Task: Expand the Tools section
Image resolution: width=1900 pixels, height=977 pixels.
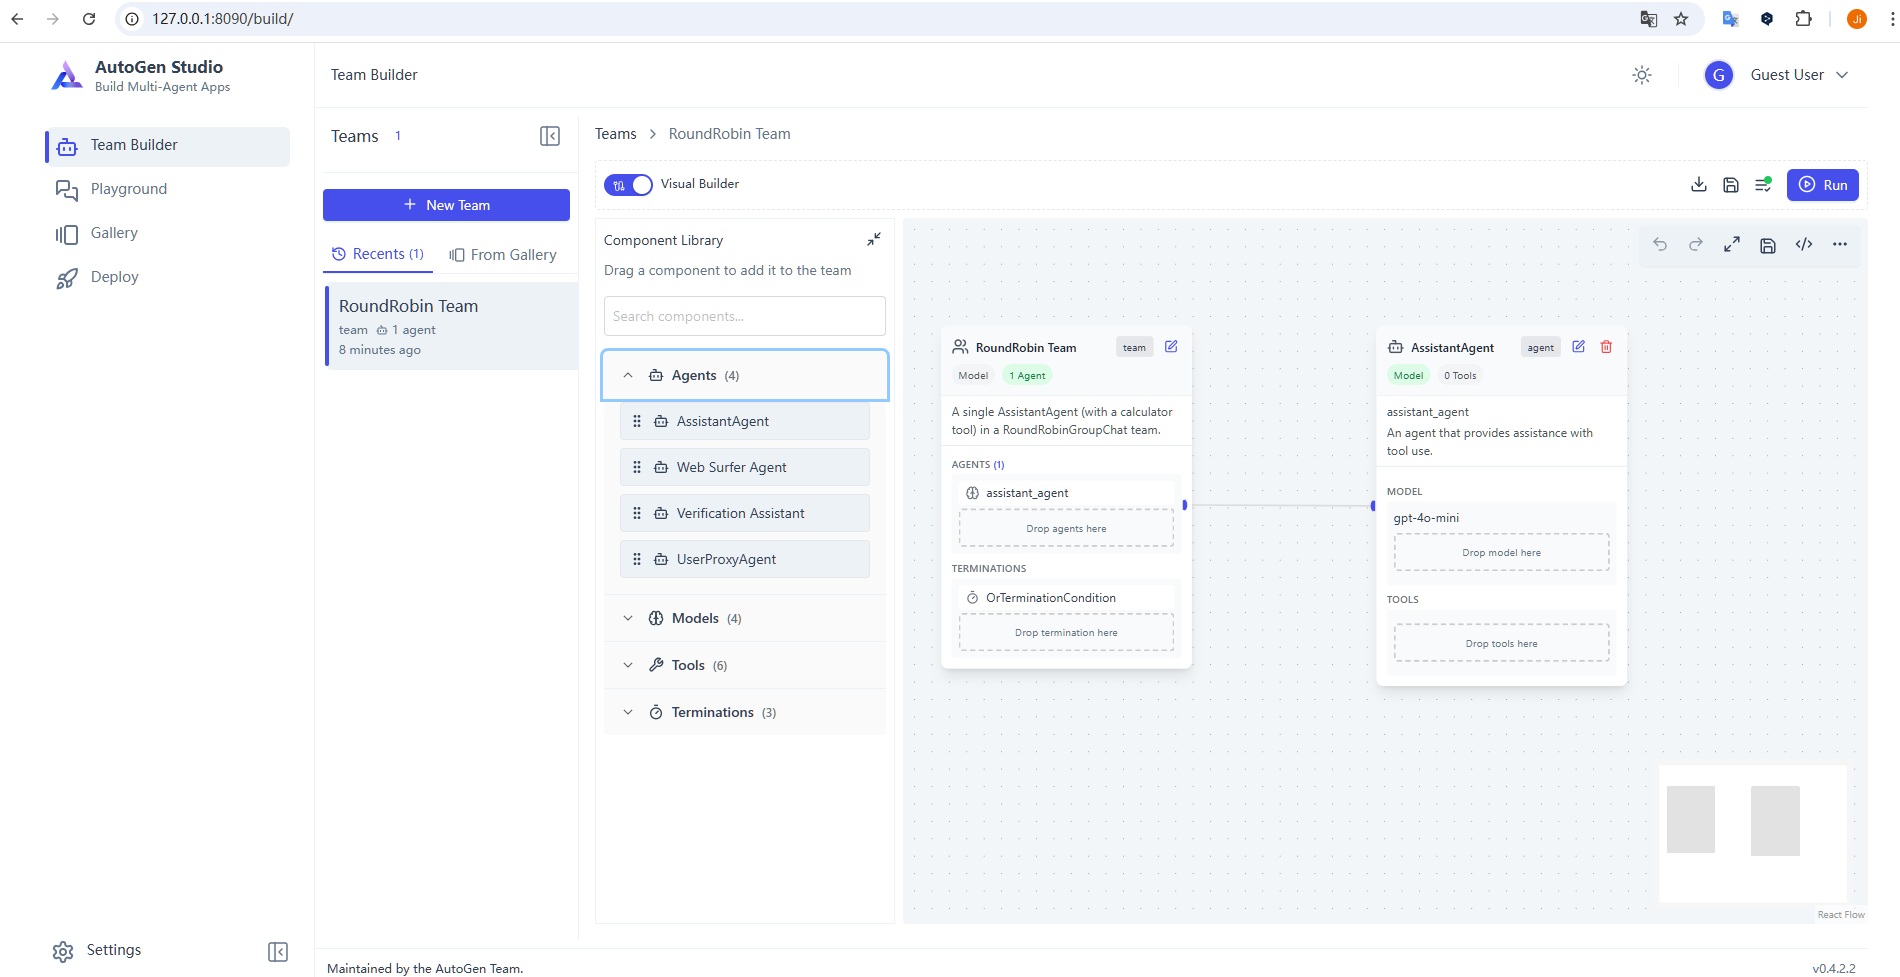Action: coord(745,665)
